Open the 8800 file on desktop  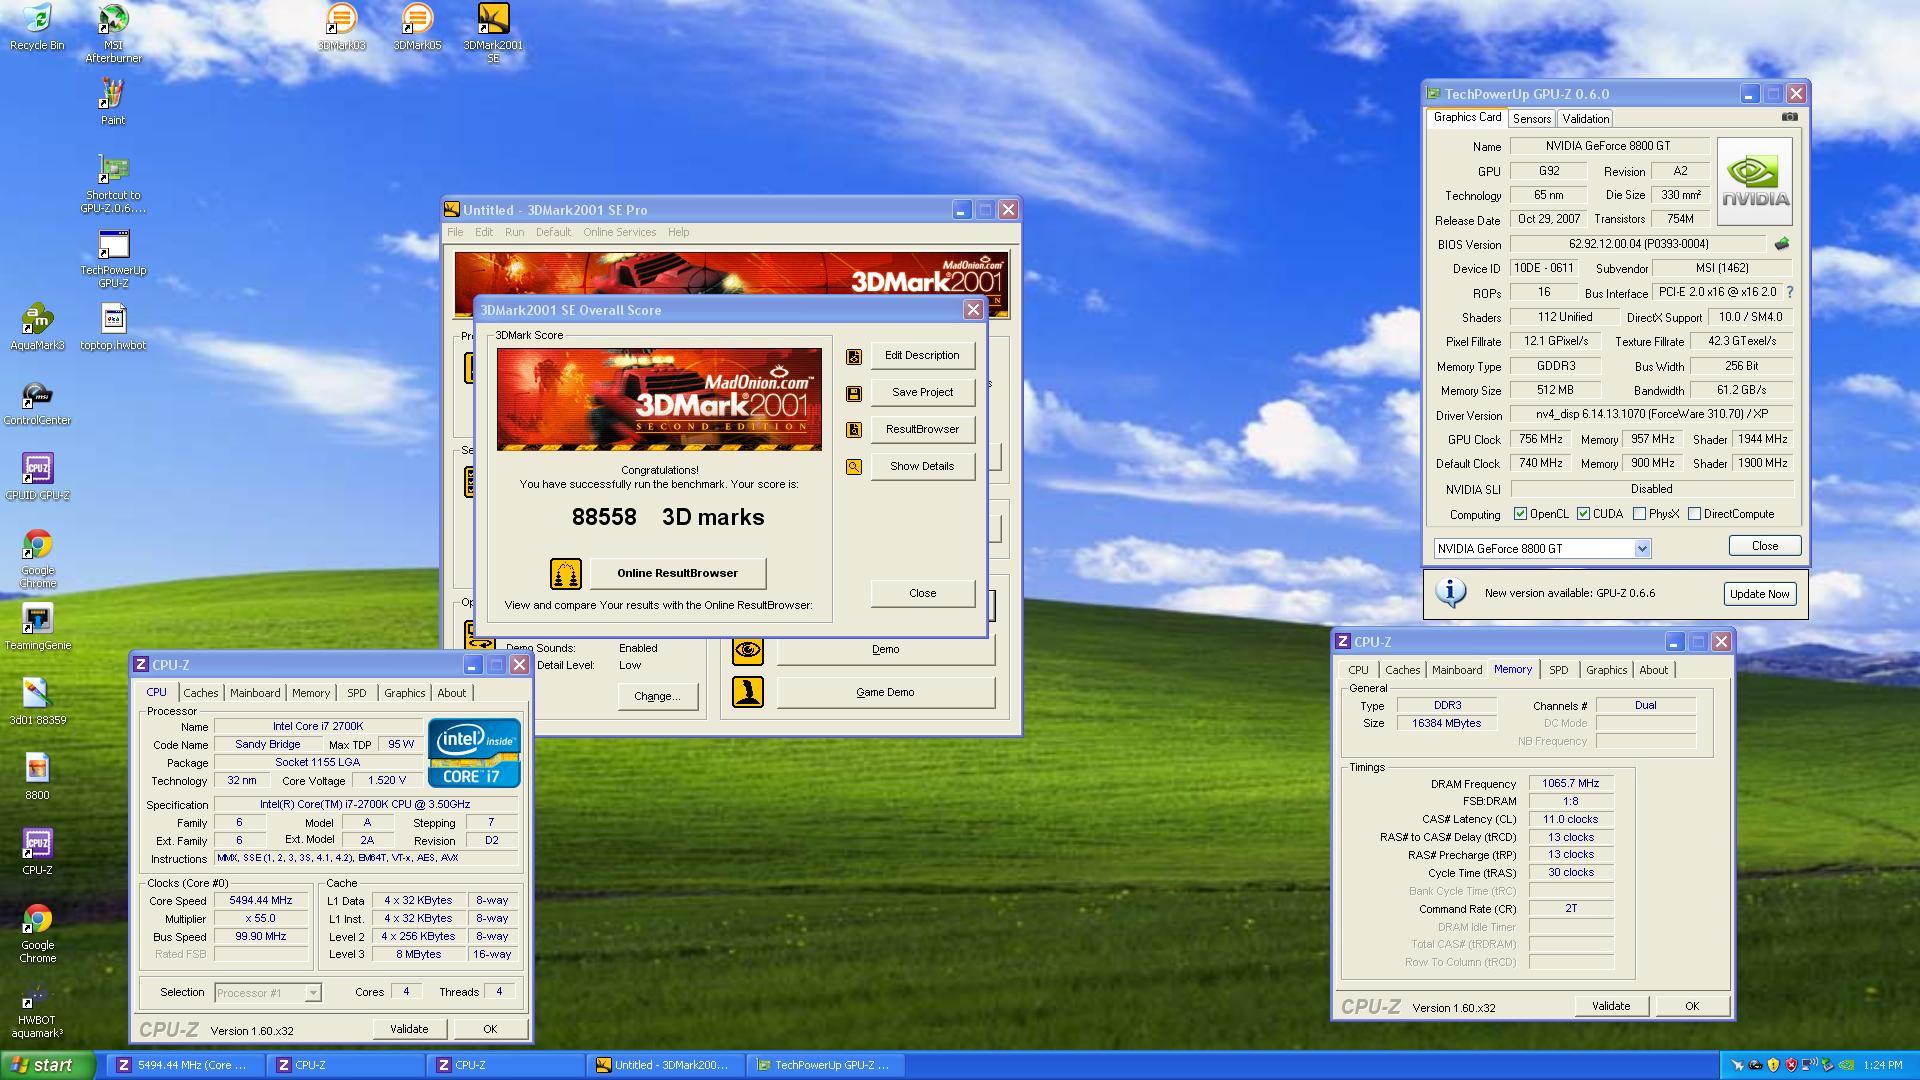tap(37, 777)
